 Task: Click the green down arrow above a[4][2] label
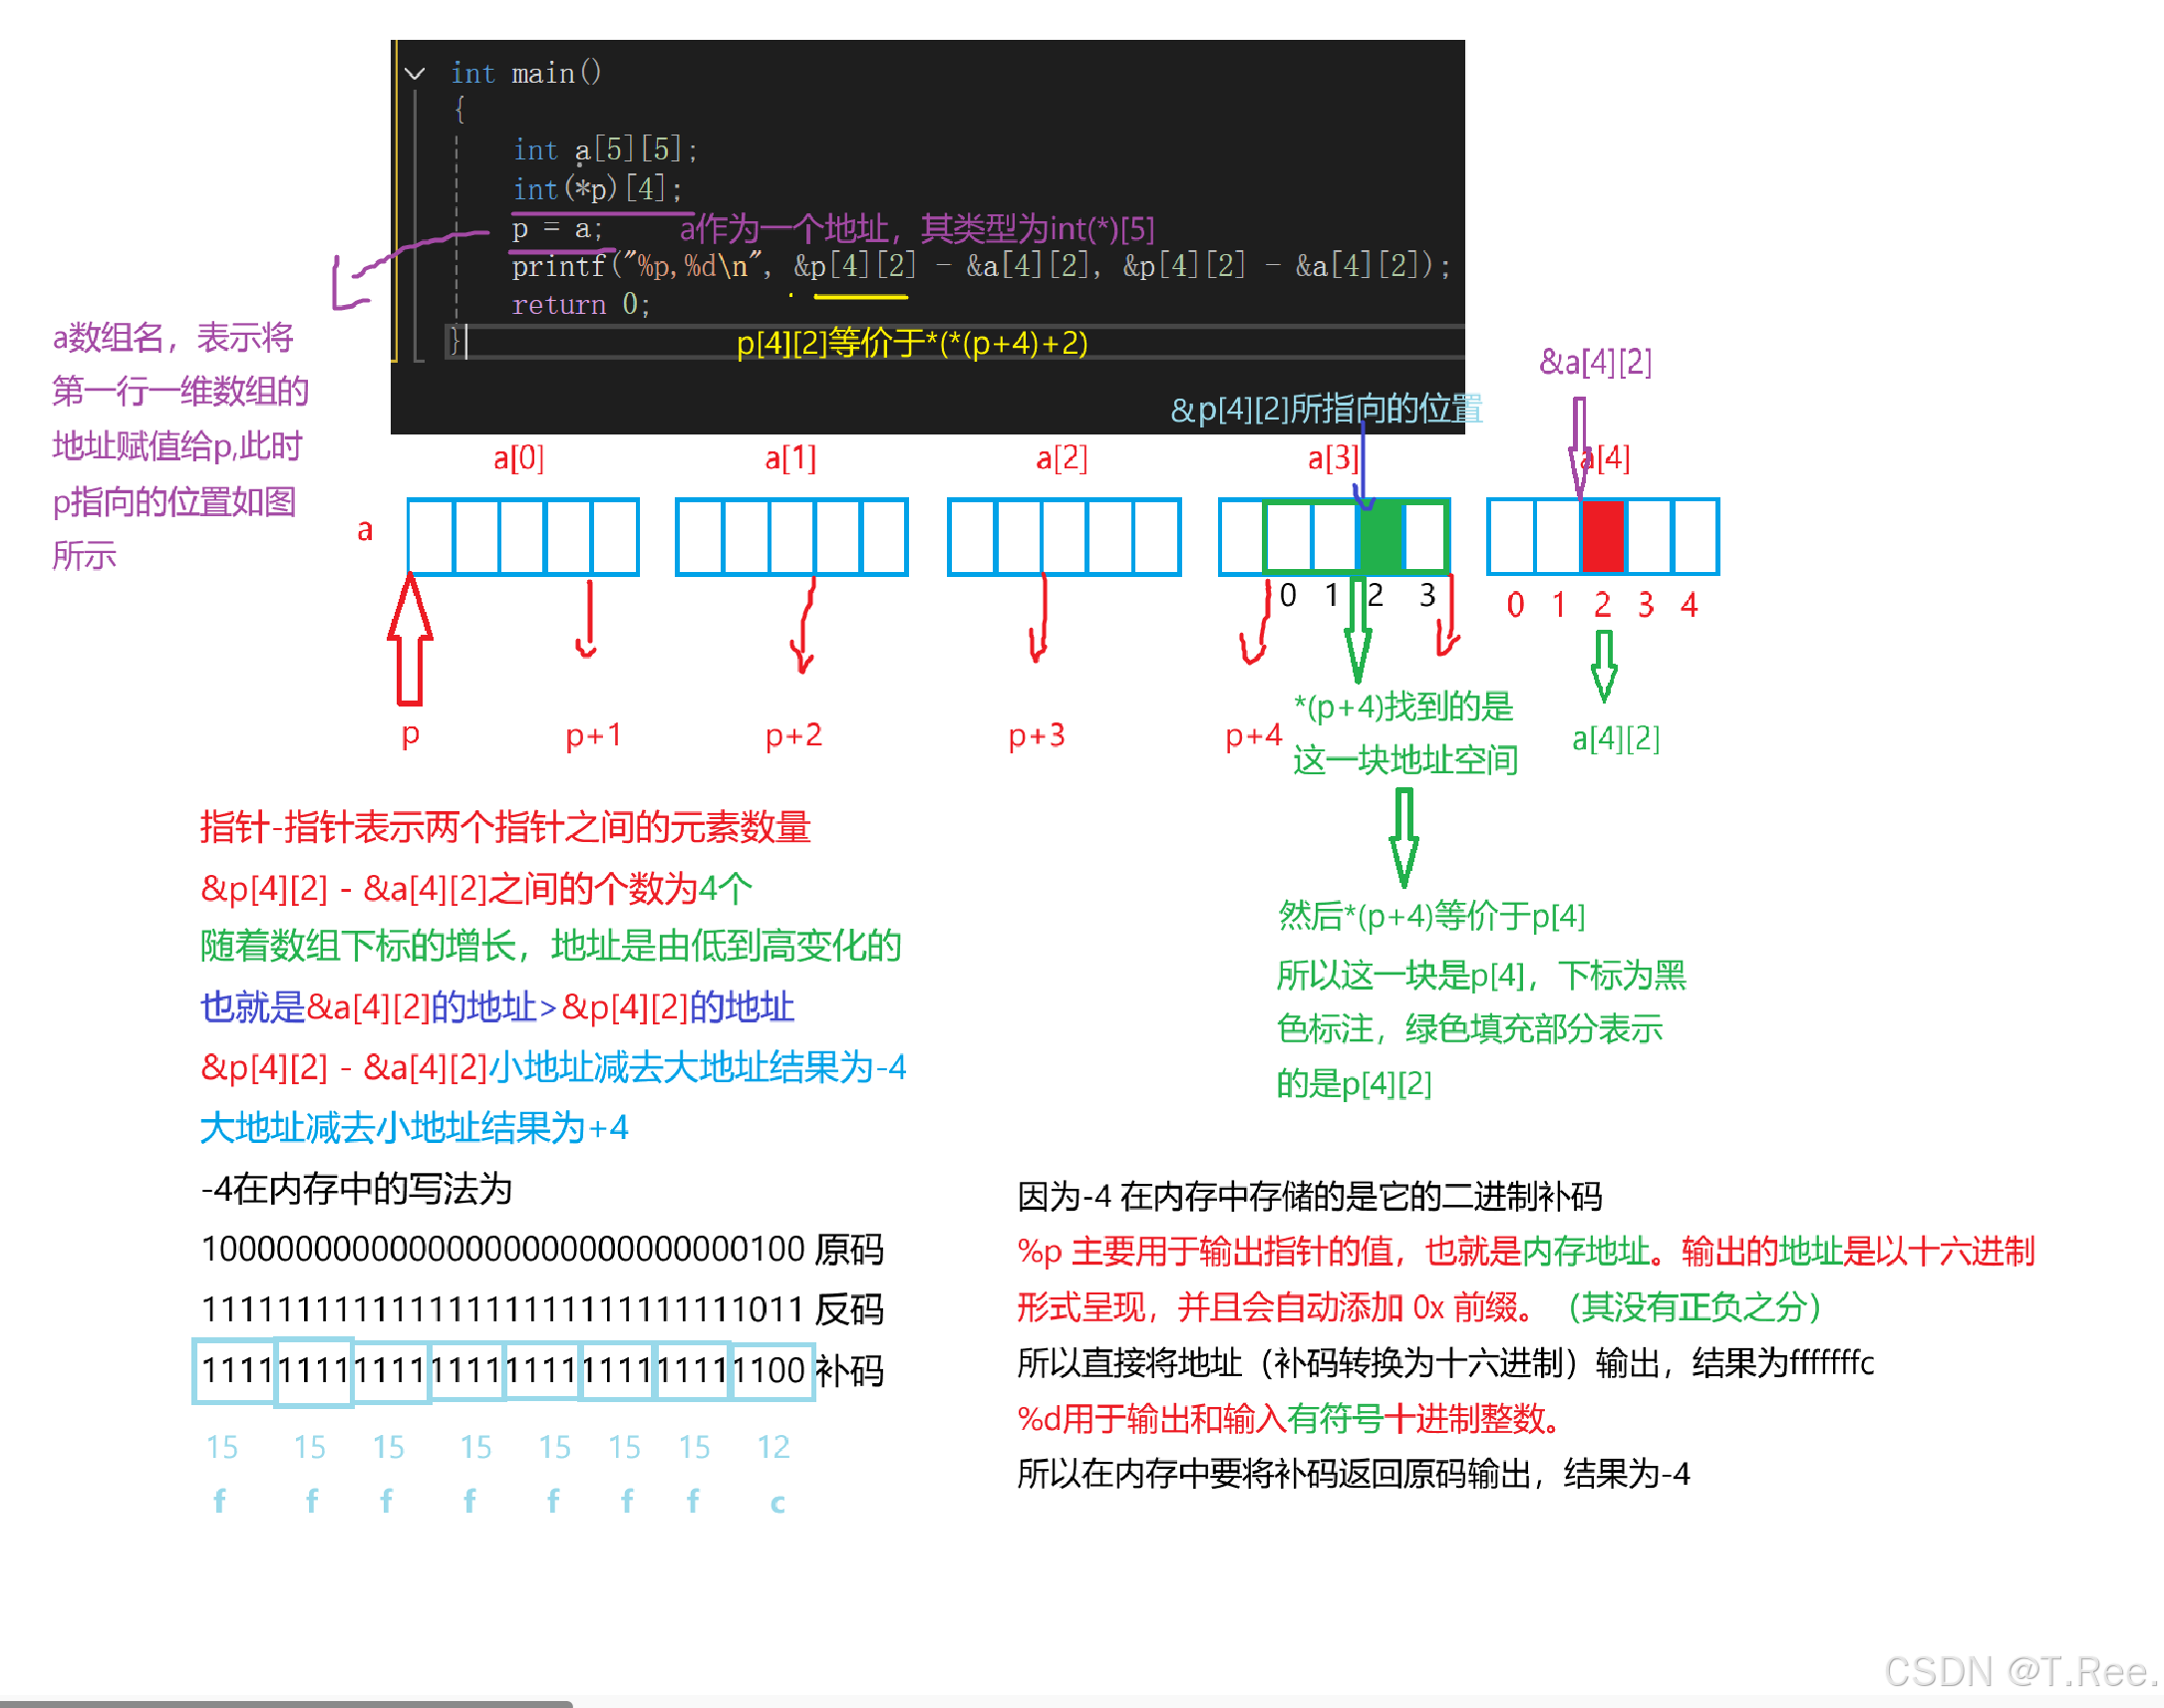[x=1603, y=665]
